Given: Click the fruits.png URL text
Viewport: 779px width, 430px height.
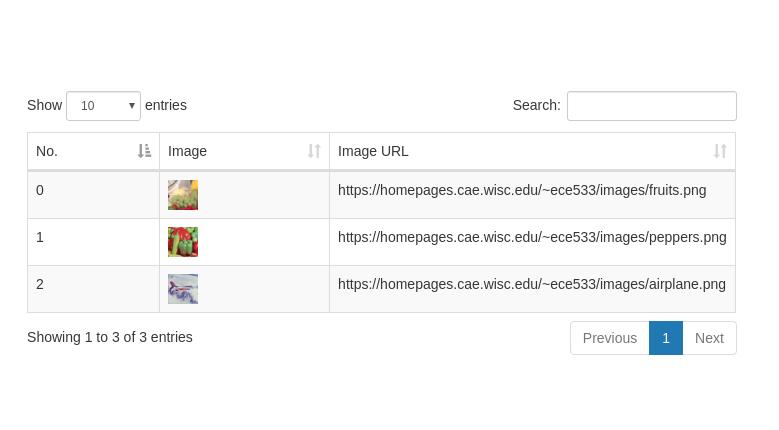Looking at the screenshot, I should pyautogui.click(x=522, y=190).
